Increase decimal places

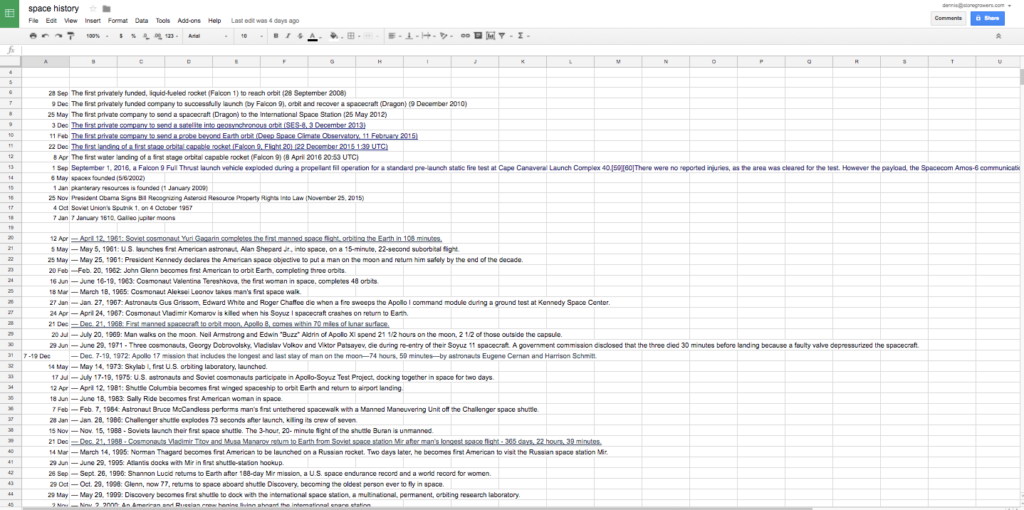click(157, 36)
